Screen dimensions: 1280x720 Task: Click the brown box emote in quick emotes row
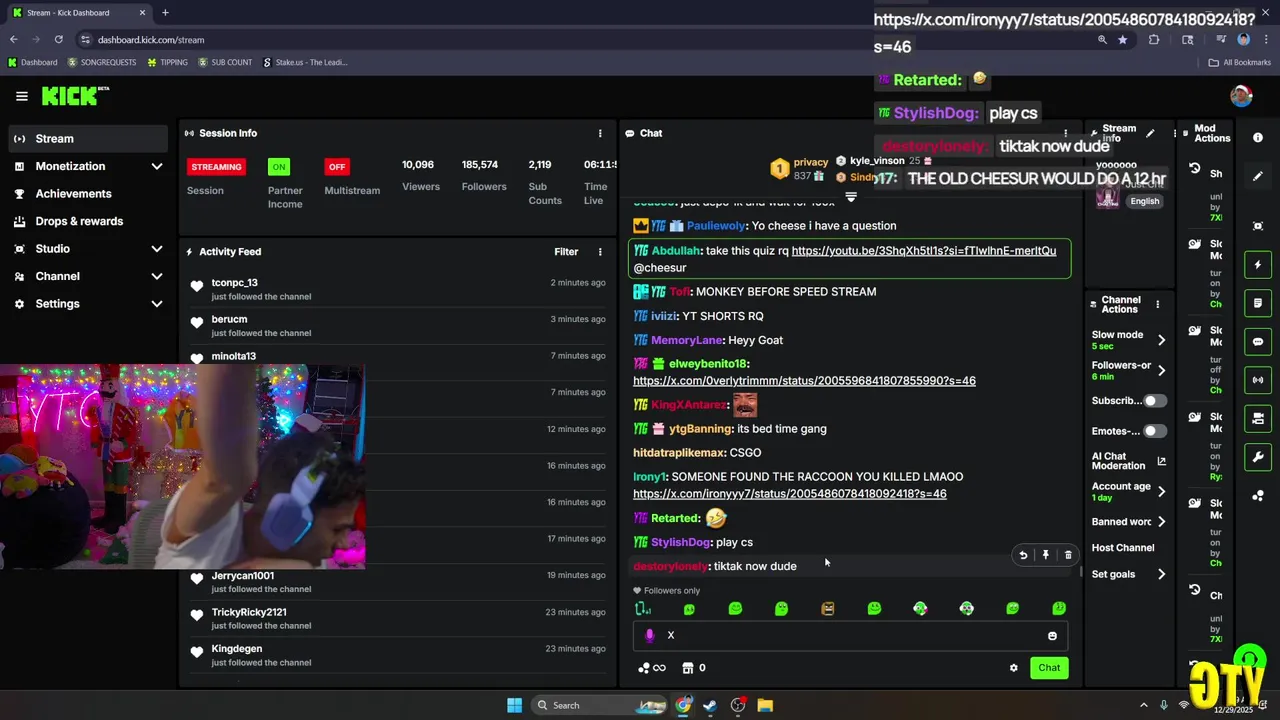click(x=828, y=608)
